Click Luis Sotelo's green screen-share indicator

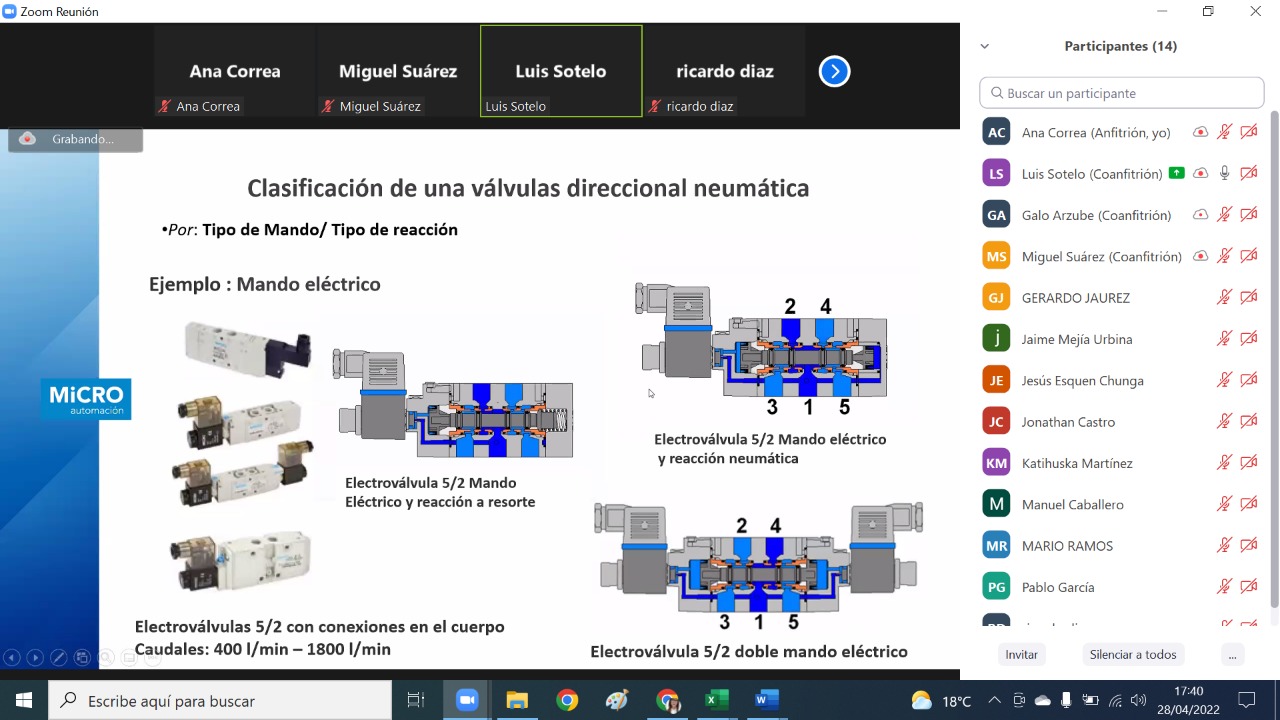[x=1177, y=174]
